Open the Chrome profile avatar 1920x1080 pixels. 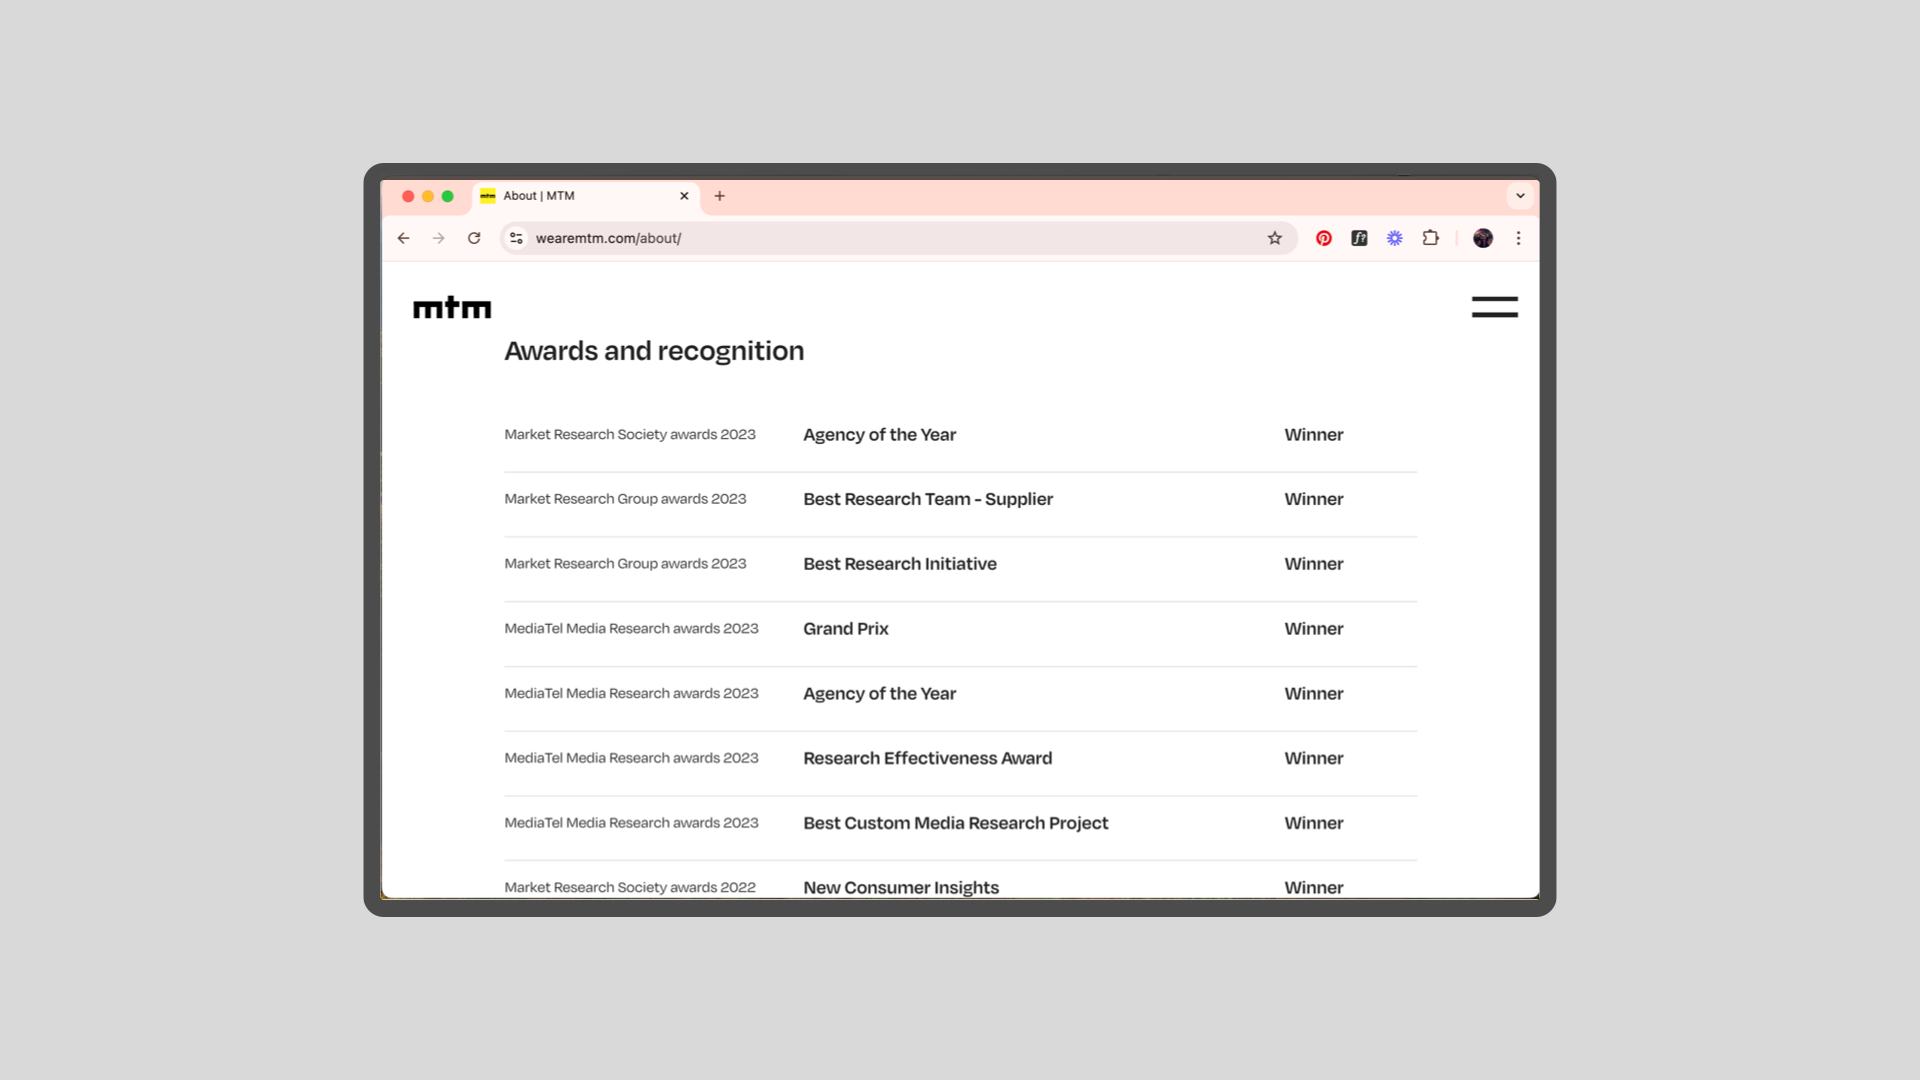click(x=1482, y=238)
